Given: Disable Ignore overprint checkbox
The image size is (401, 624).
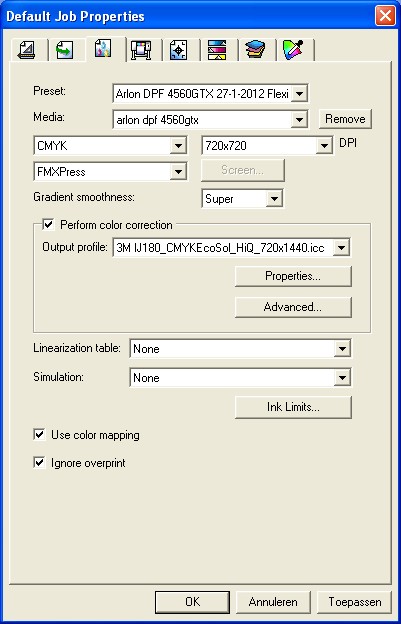Looking at the screenshot, I should coord(39,463).
